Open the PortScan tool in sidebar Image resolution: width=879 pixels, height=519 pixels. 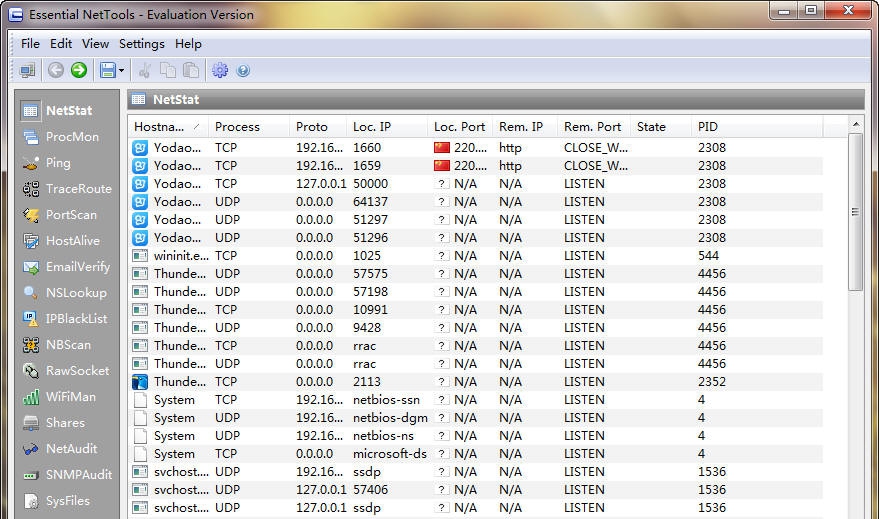tap(70, 215)
